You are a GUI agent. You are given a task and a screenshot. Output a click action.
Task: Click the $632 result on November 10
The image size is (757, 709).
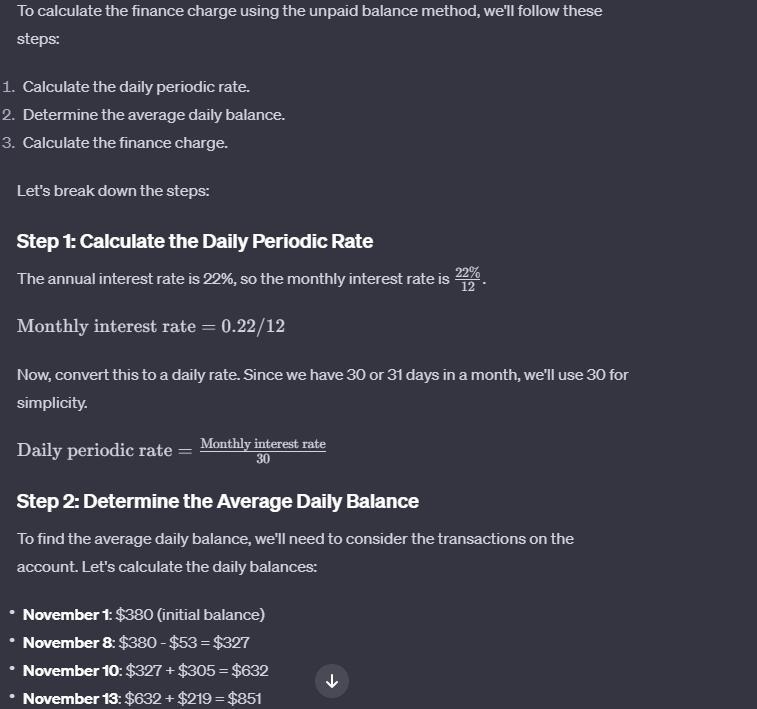[x=250, y=671]
